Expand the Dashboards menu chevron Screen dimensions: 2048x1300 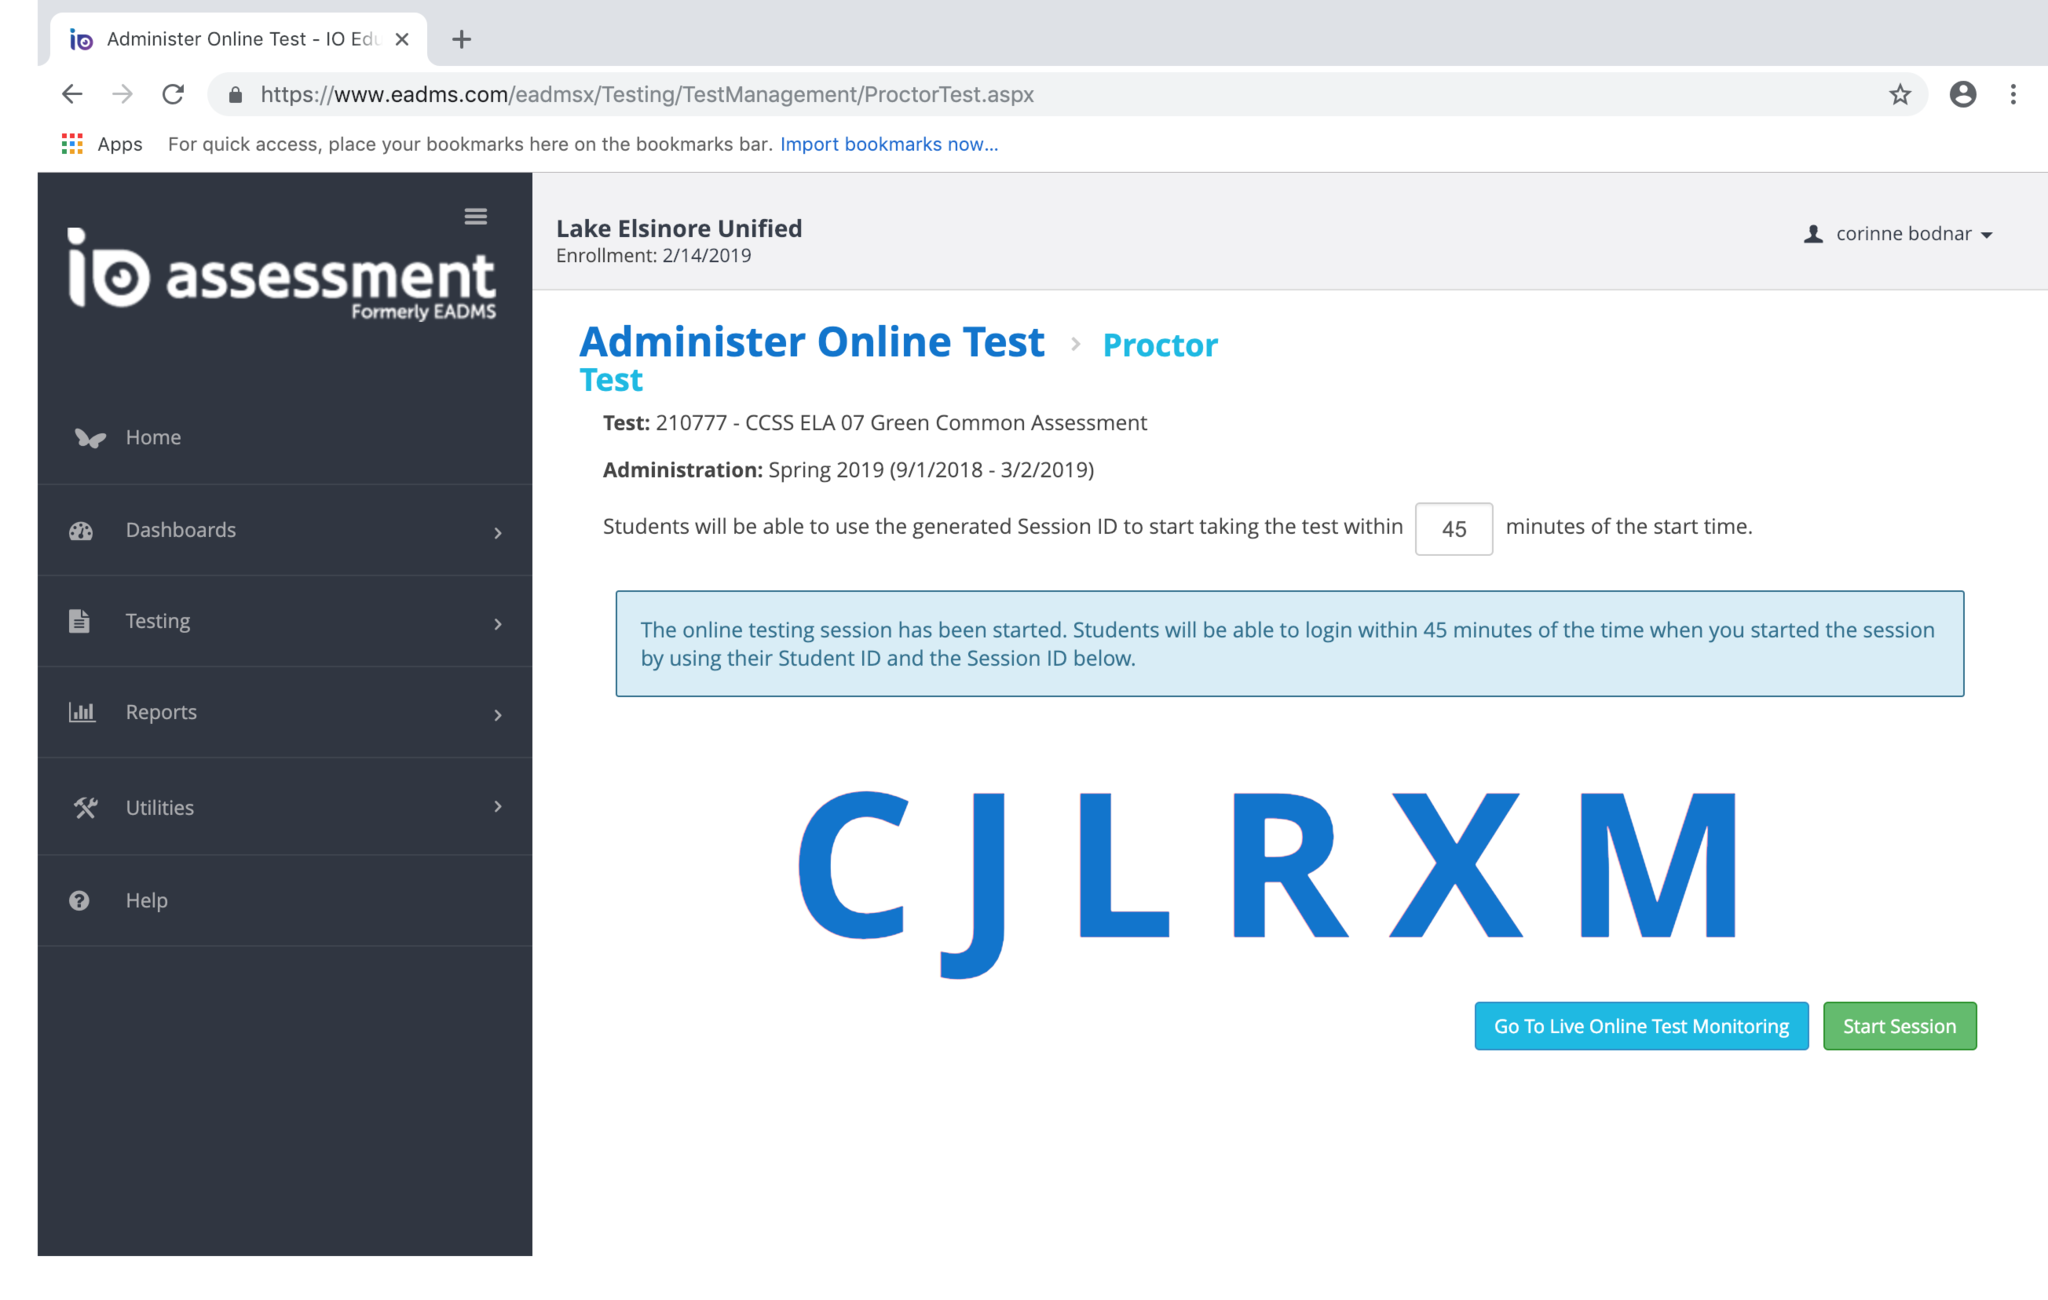pyautogui.click(x=498, y=533)
